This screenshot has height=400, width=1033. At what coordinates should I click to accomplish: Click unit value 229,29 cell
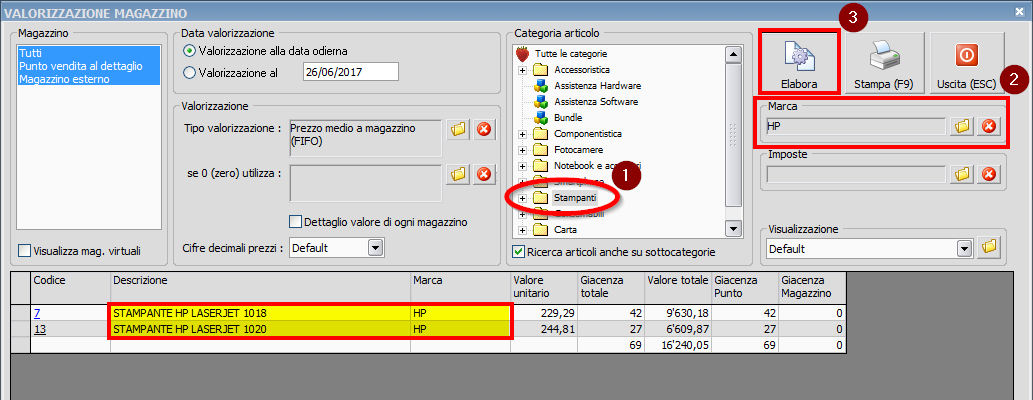544,312
